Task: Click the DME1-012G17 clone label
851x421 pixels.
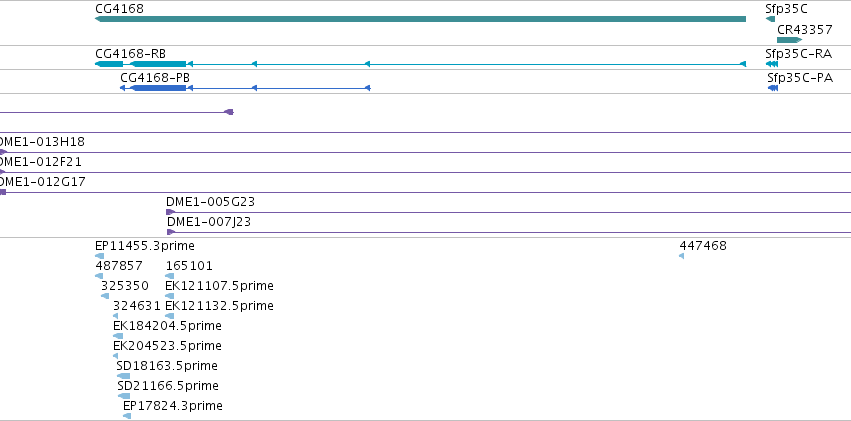Action: pyautogui.click(x=42, y=182)
